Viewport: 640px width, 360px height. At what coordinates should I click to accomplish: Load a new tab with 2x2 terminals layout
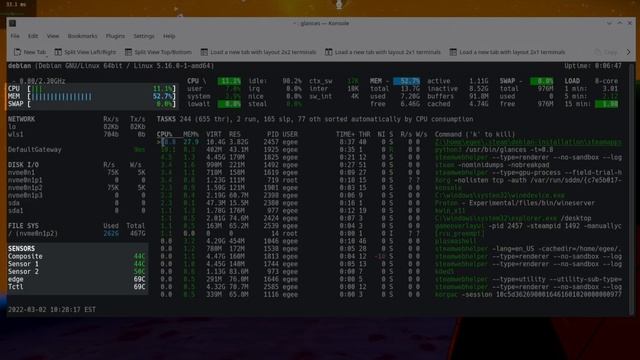tap(258, 52)
